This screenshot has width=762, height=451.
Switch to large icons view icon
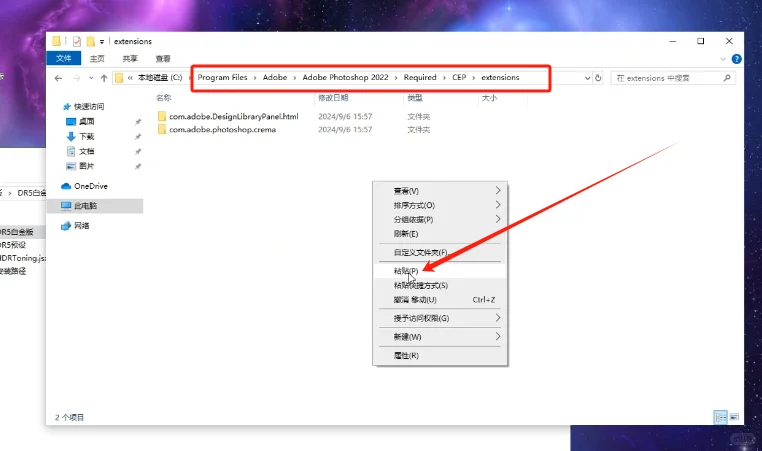[x=734, y=417]
